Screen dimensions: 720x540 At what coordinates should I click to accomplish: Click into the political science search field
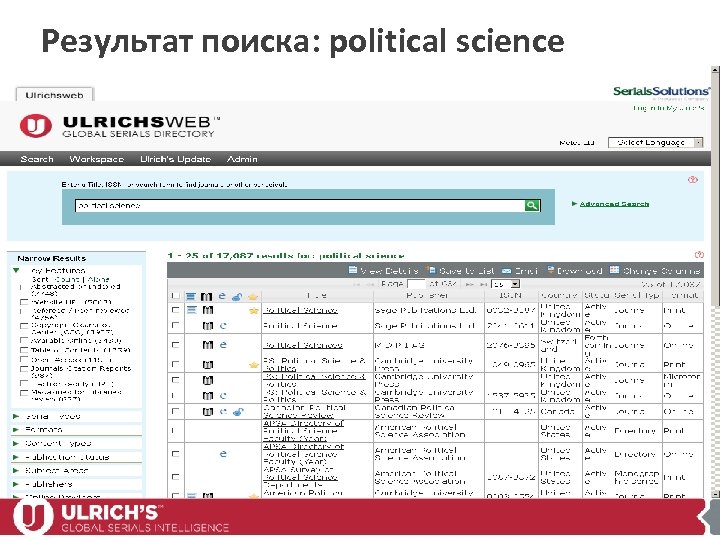[x=300, y=205]
